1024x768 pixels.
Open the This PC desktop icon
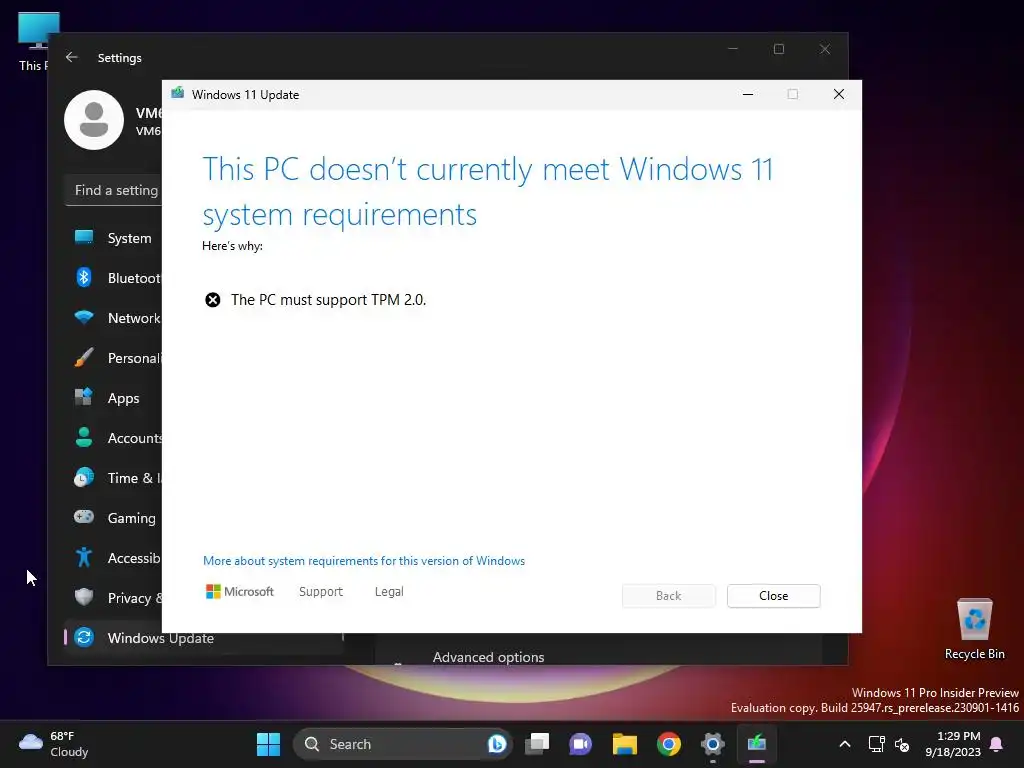pos(35,41)
